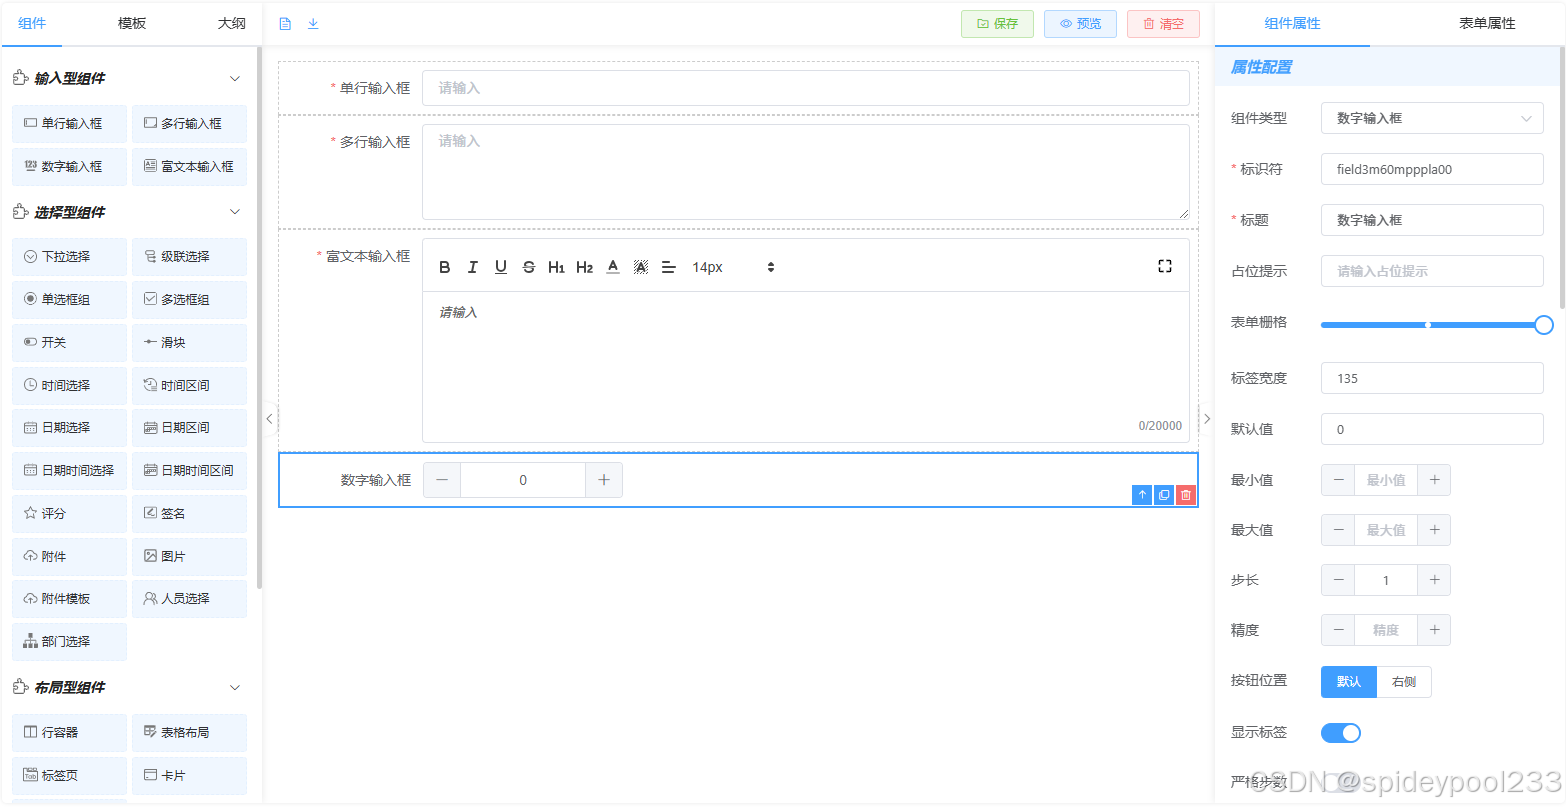Switch to 大纲 tab
The height and width of the screenshot is (809, 1566).
232,23
